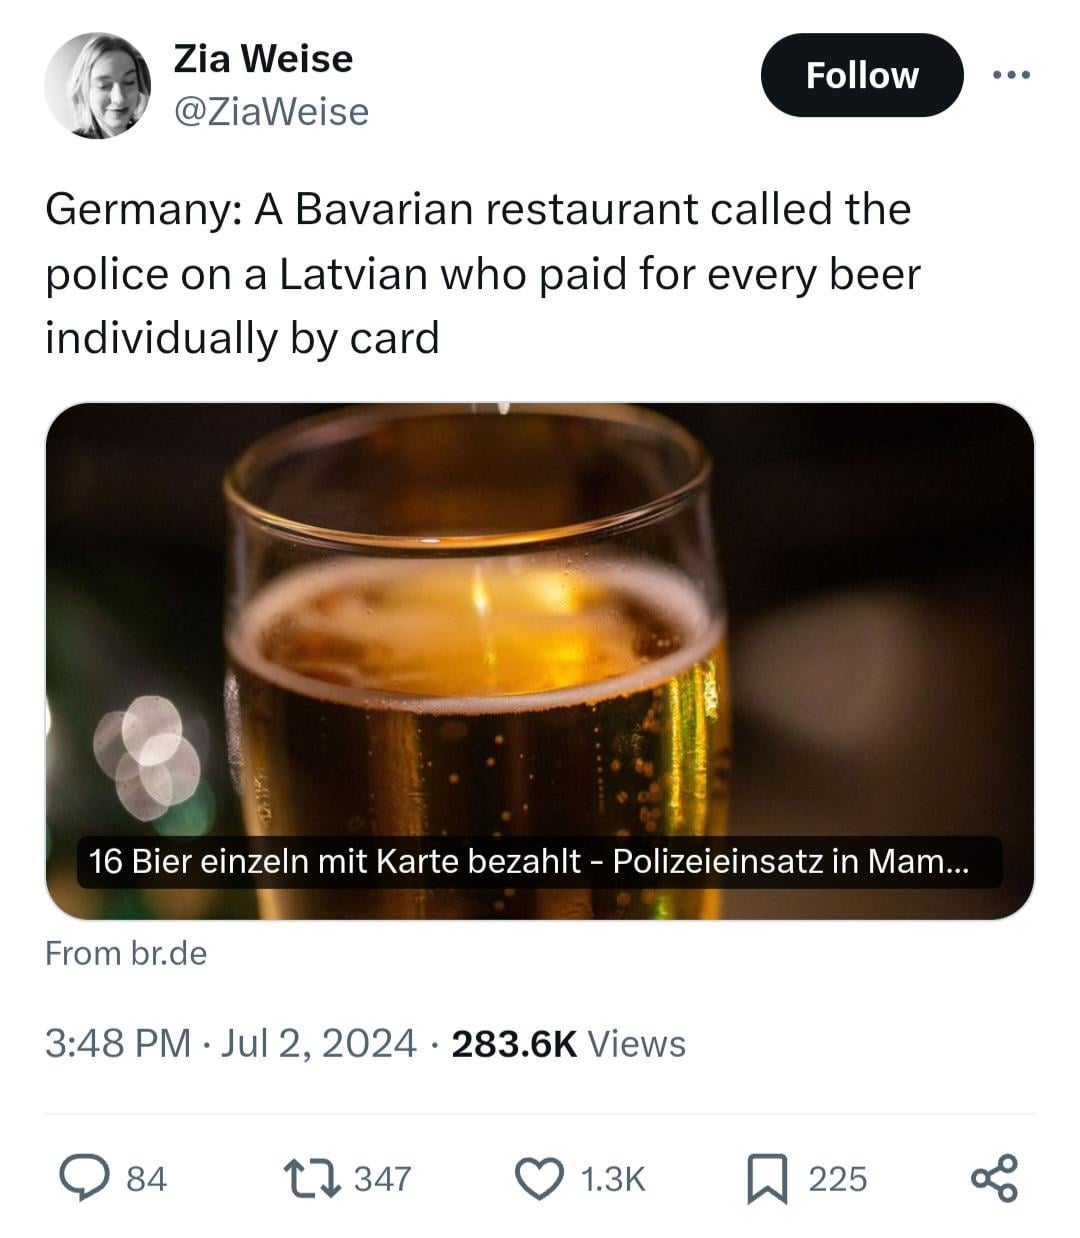Click the 347 reposts count
The height and width of the screenshot is (1238, 1080).
pos(382,1179)
